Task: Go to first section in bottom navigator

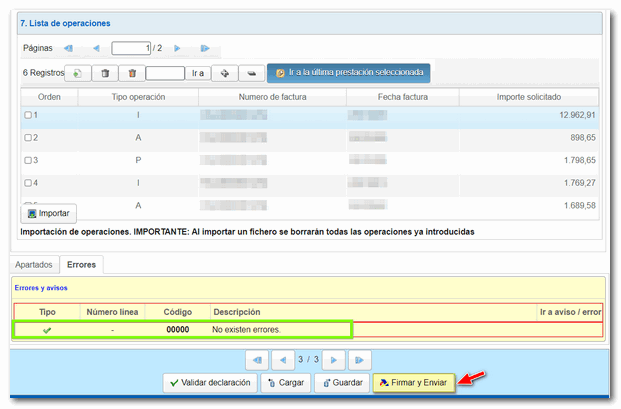Action: pos(258,359)
